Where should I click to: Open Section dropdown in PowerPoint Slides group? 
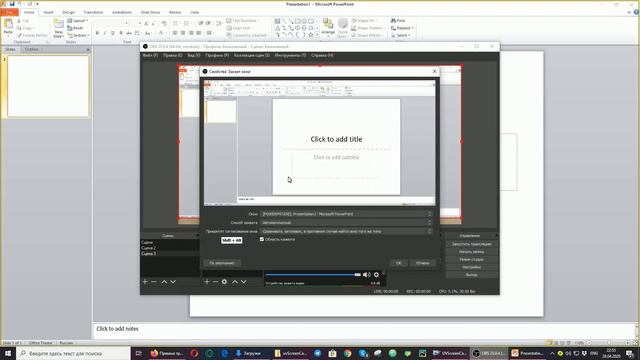pos(78,36)
